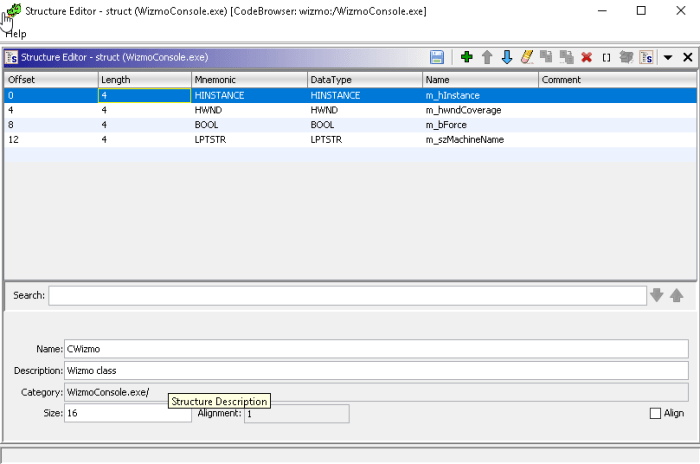Click the Category field WizmoConsole.exe/
The height and width of the screenshot is (464, 700).
(376, 392)
